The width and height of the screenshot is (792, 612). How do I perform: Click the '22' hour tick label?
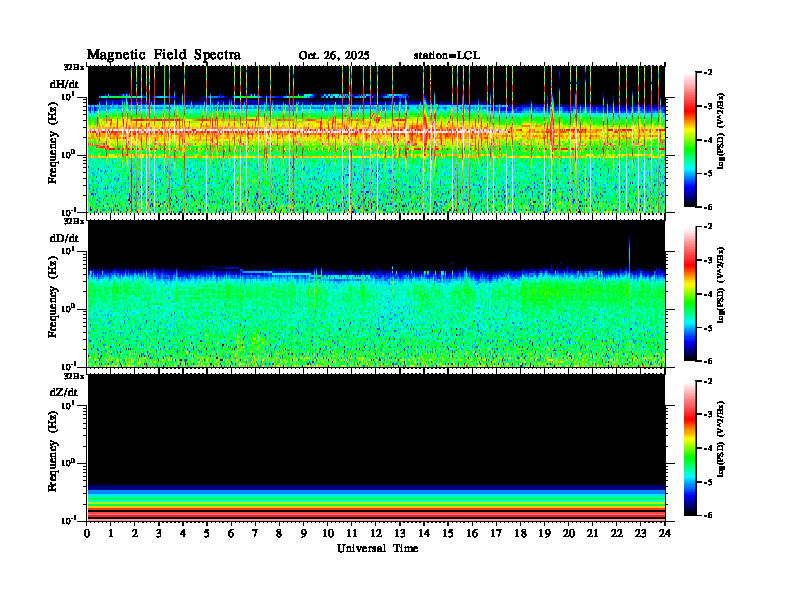[617, 533]
